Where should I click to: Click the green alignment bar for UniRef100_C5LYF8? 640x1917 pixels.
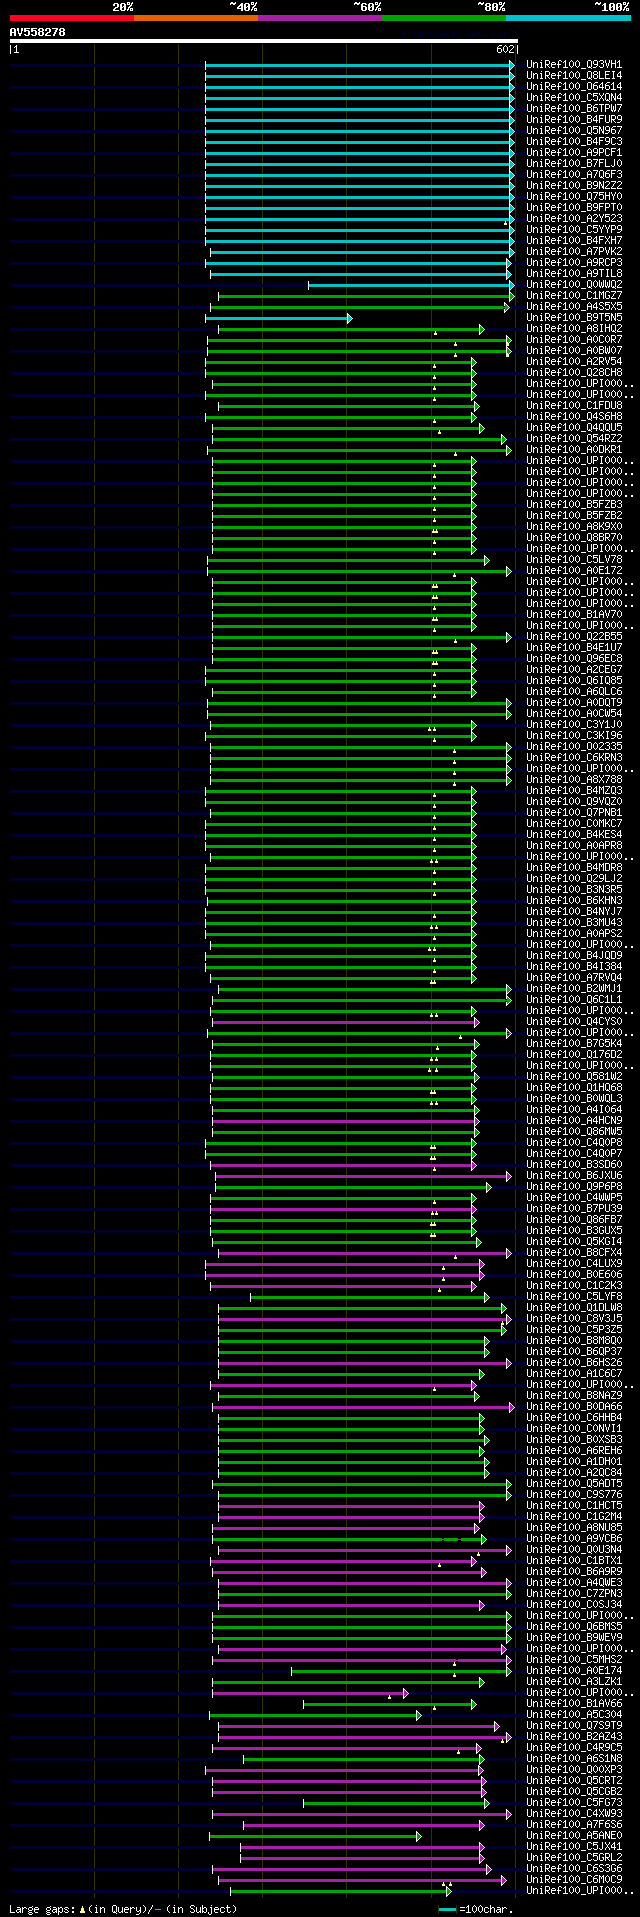tap(369, 1297)
